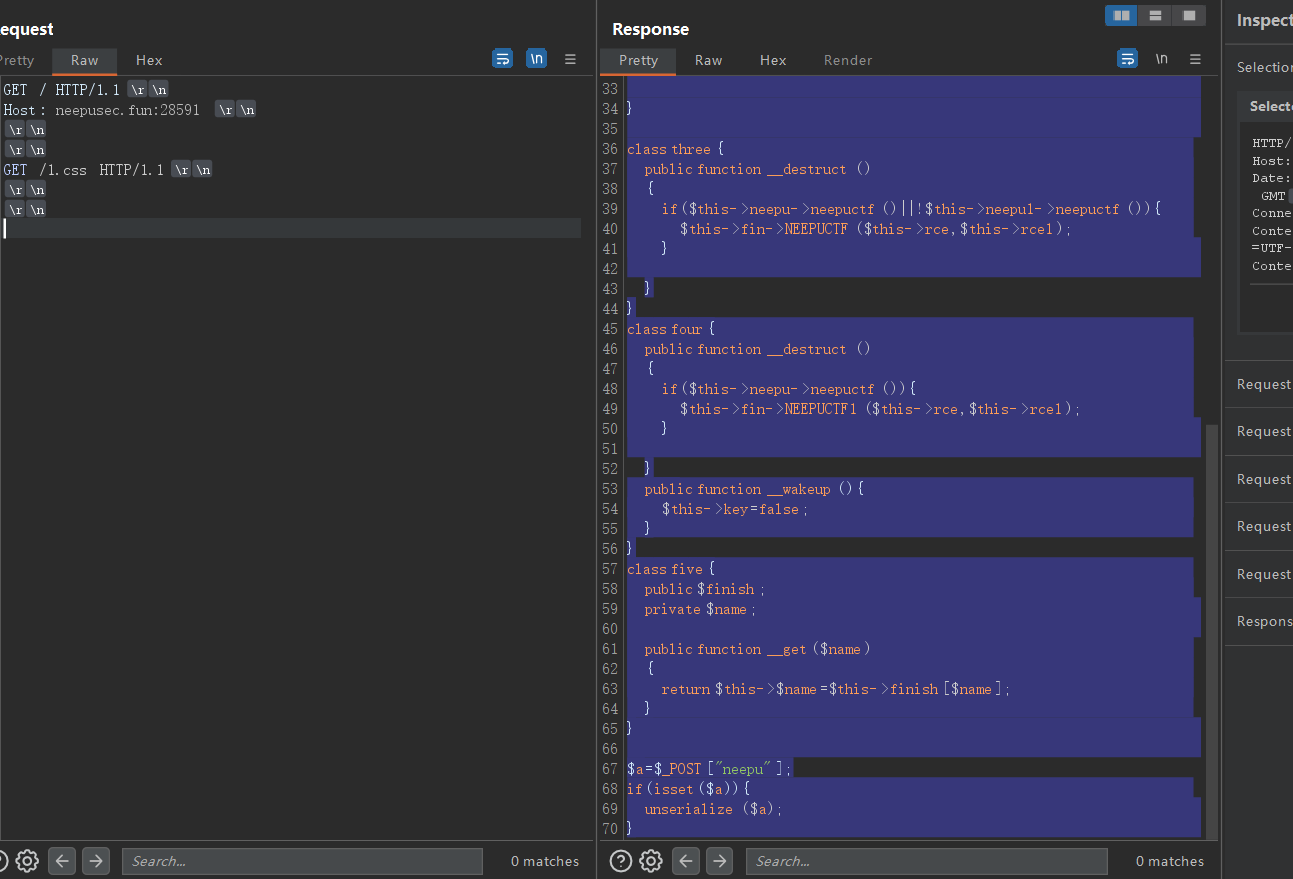Click the 'class four {' code line
The width and height of the screenshot is (1293, 879).
[x=672, y=329]
